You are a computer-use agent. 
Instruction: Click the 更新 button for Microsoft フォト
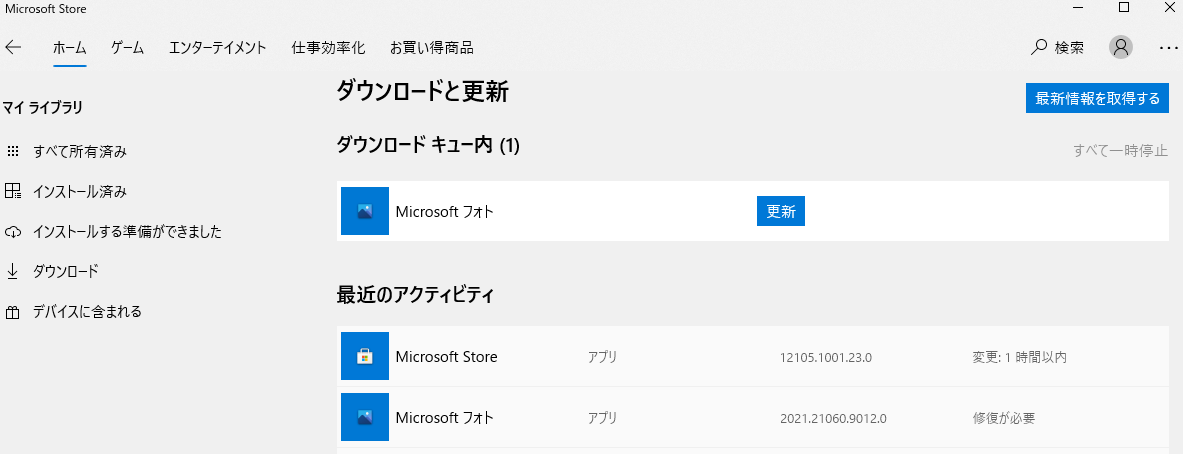click(781, 211)
